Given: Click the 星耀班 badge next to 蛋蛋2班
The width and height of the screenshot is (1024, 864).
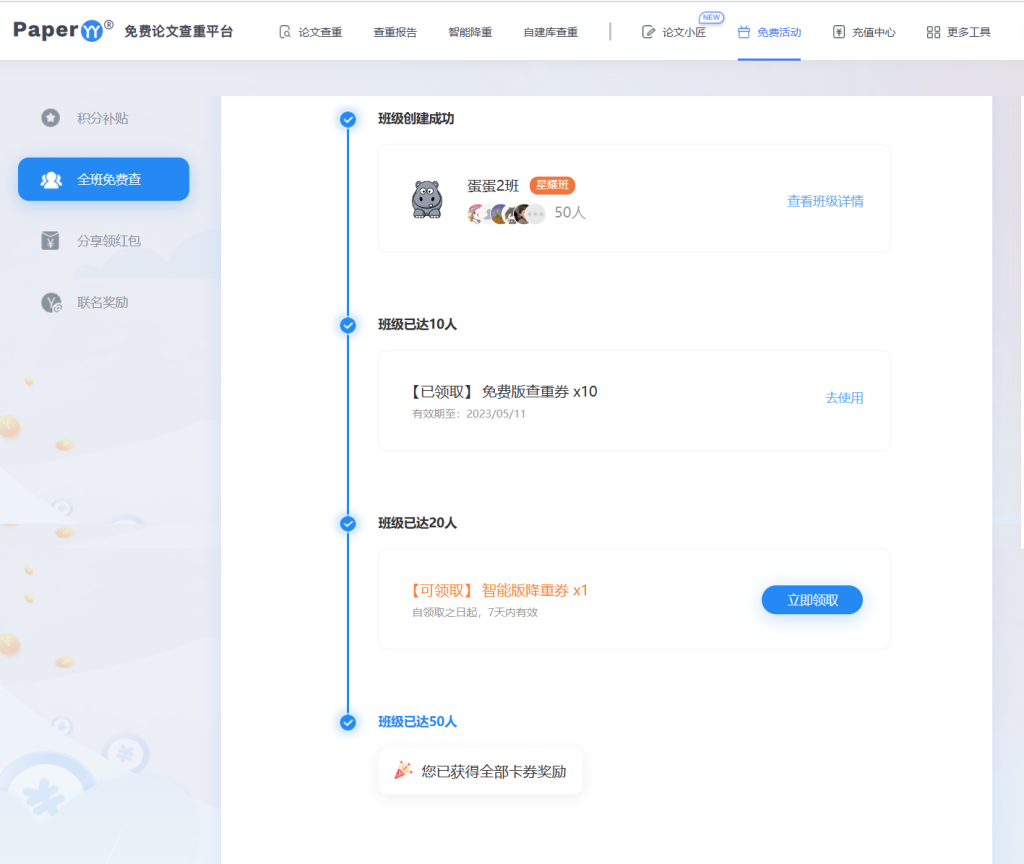Looking at the screenshot, I should coord(553,185).
